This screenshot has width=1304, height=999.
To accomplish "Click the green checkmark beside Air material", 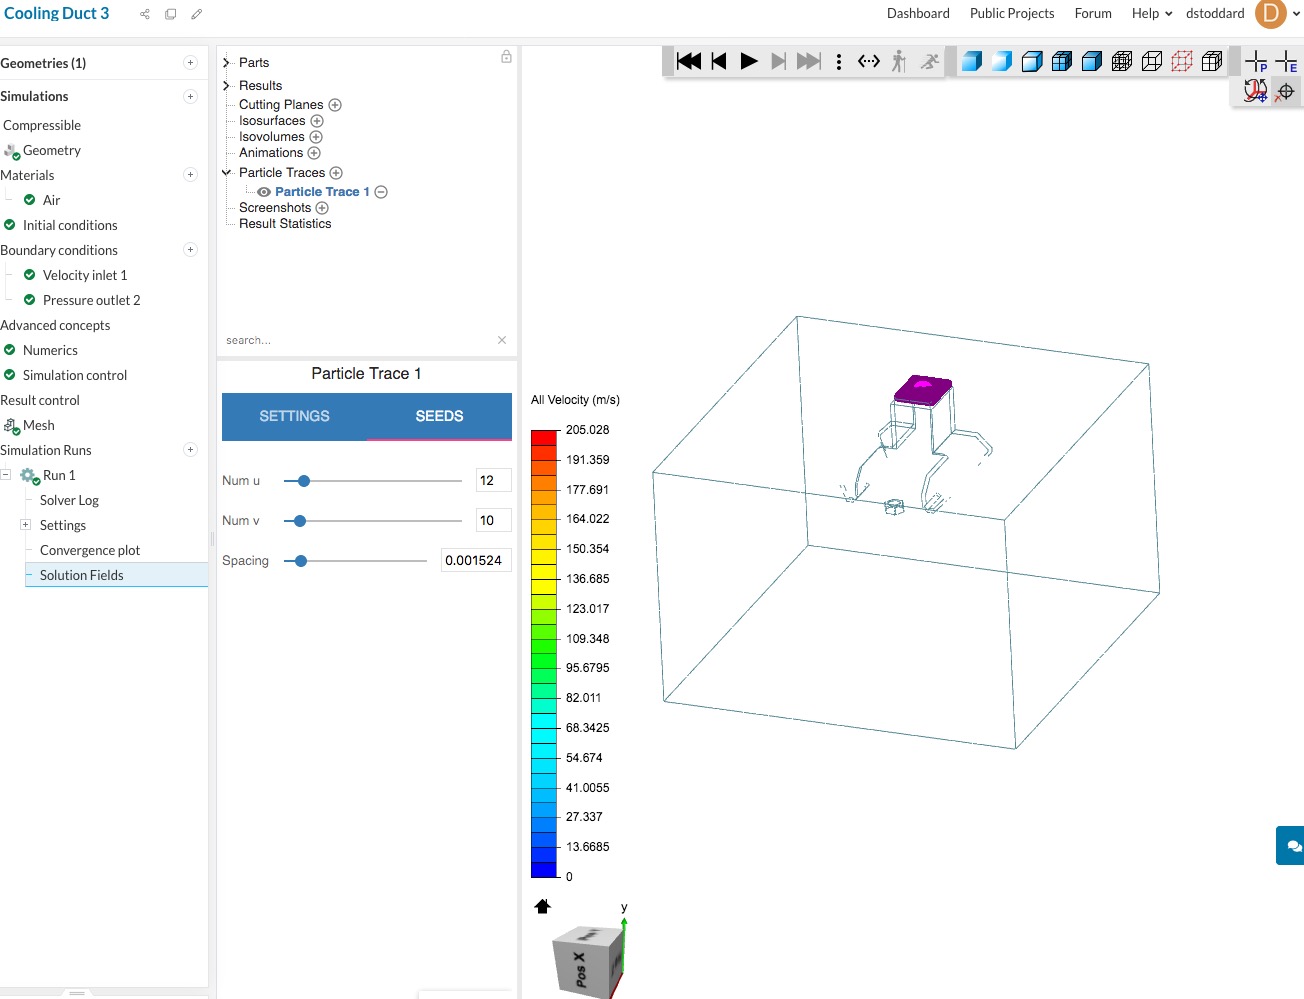I will [28, 200].
